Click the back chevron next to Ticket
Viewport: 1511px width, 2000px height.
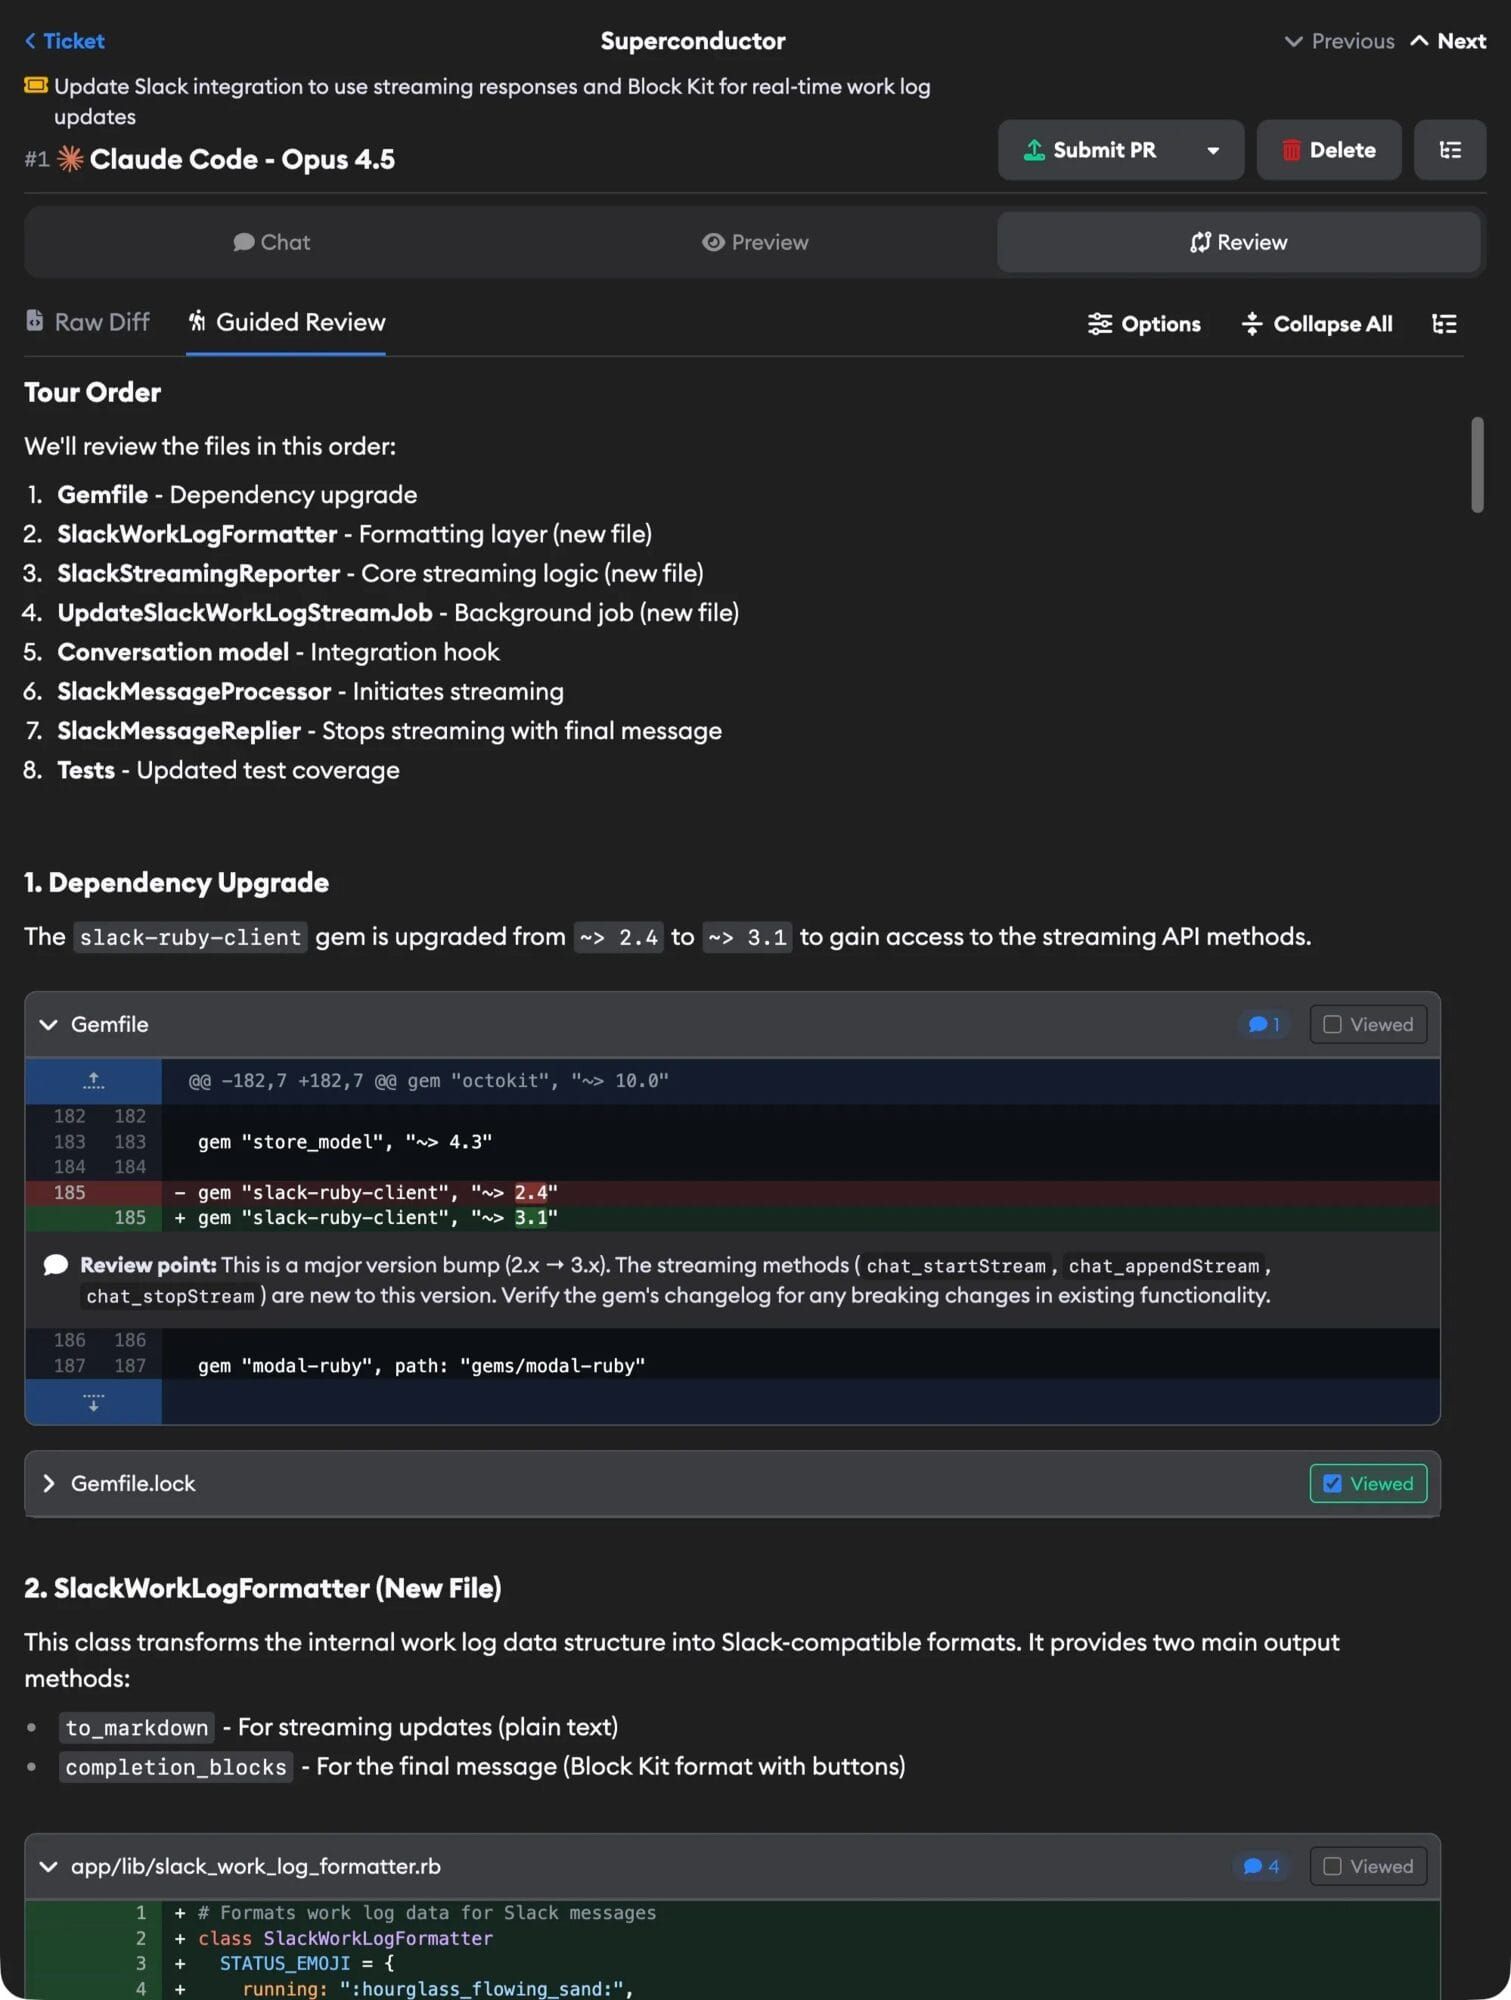[31, 41]
